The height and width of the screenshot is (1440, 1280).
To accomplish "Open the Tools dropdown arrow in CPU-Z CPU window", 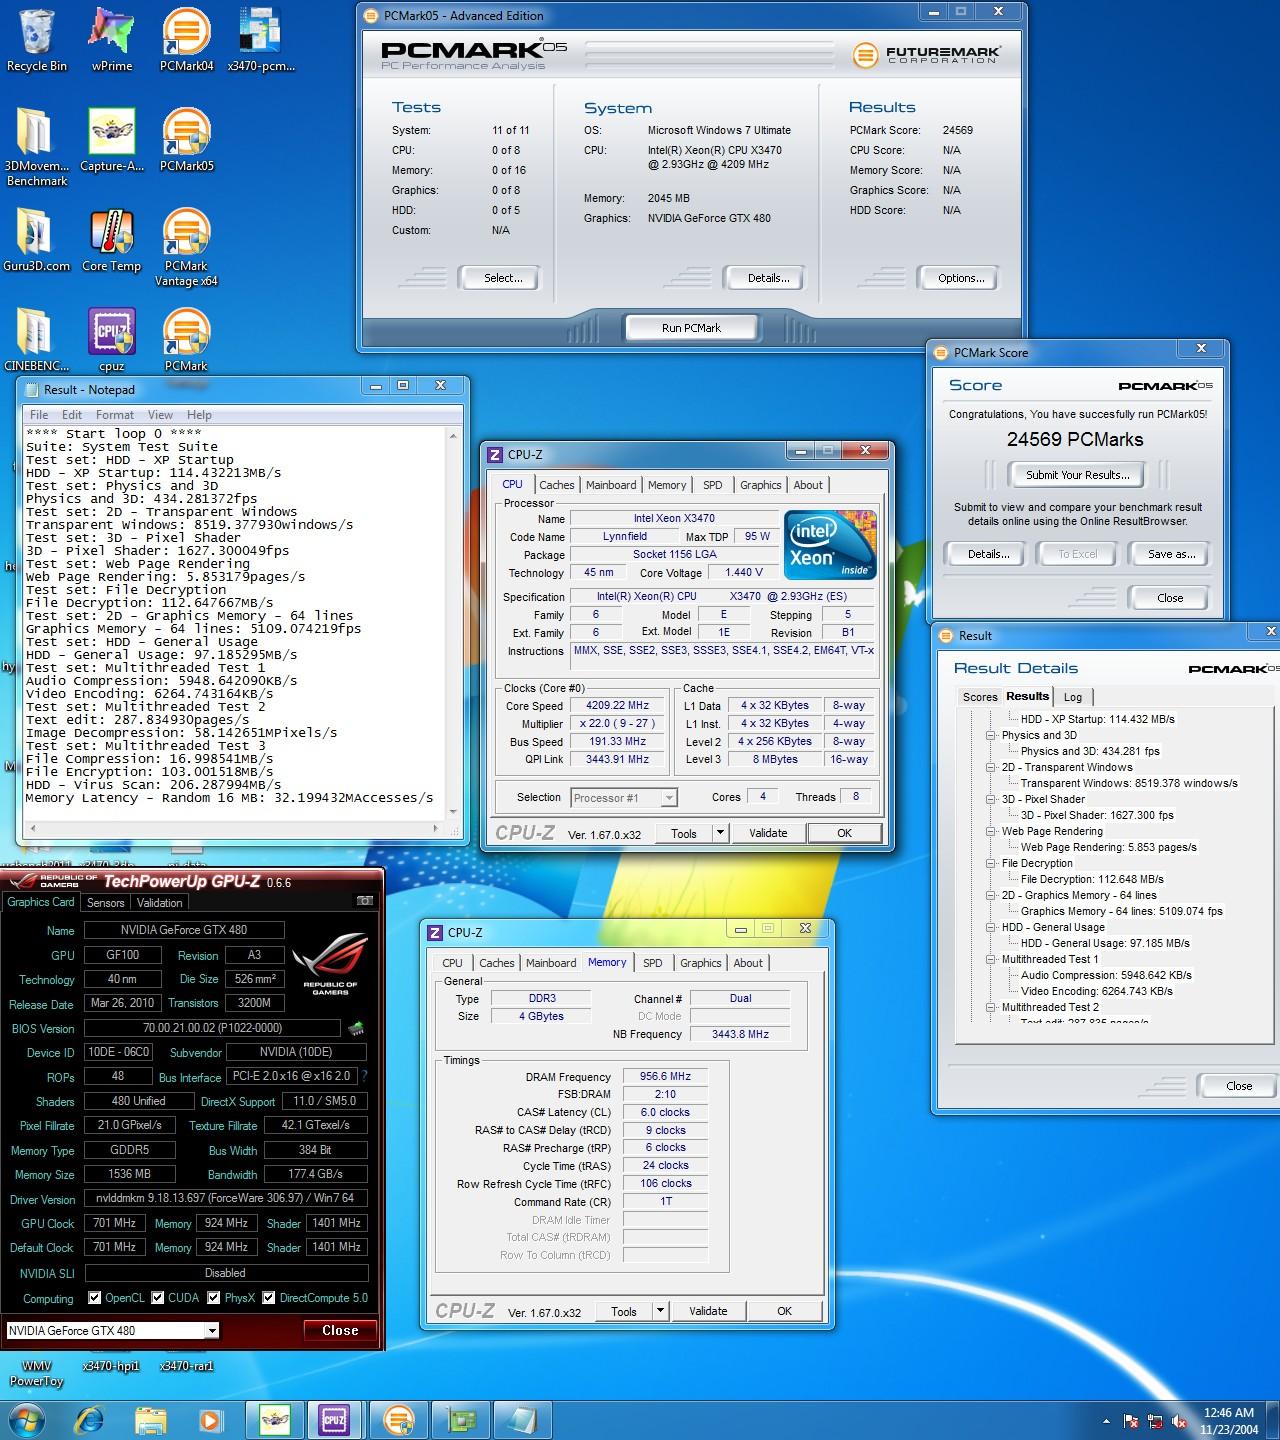I will coord(719,833).
